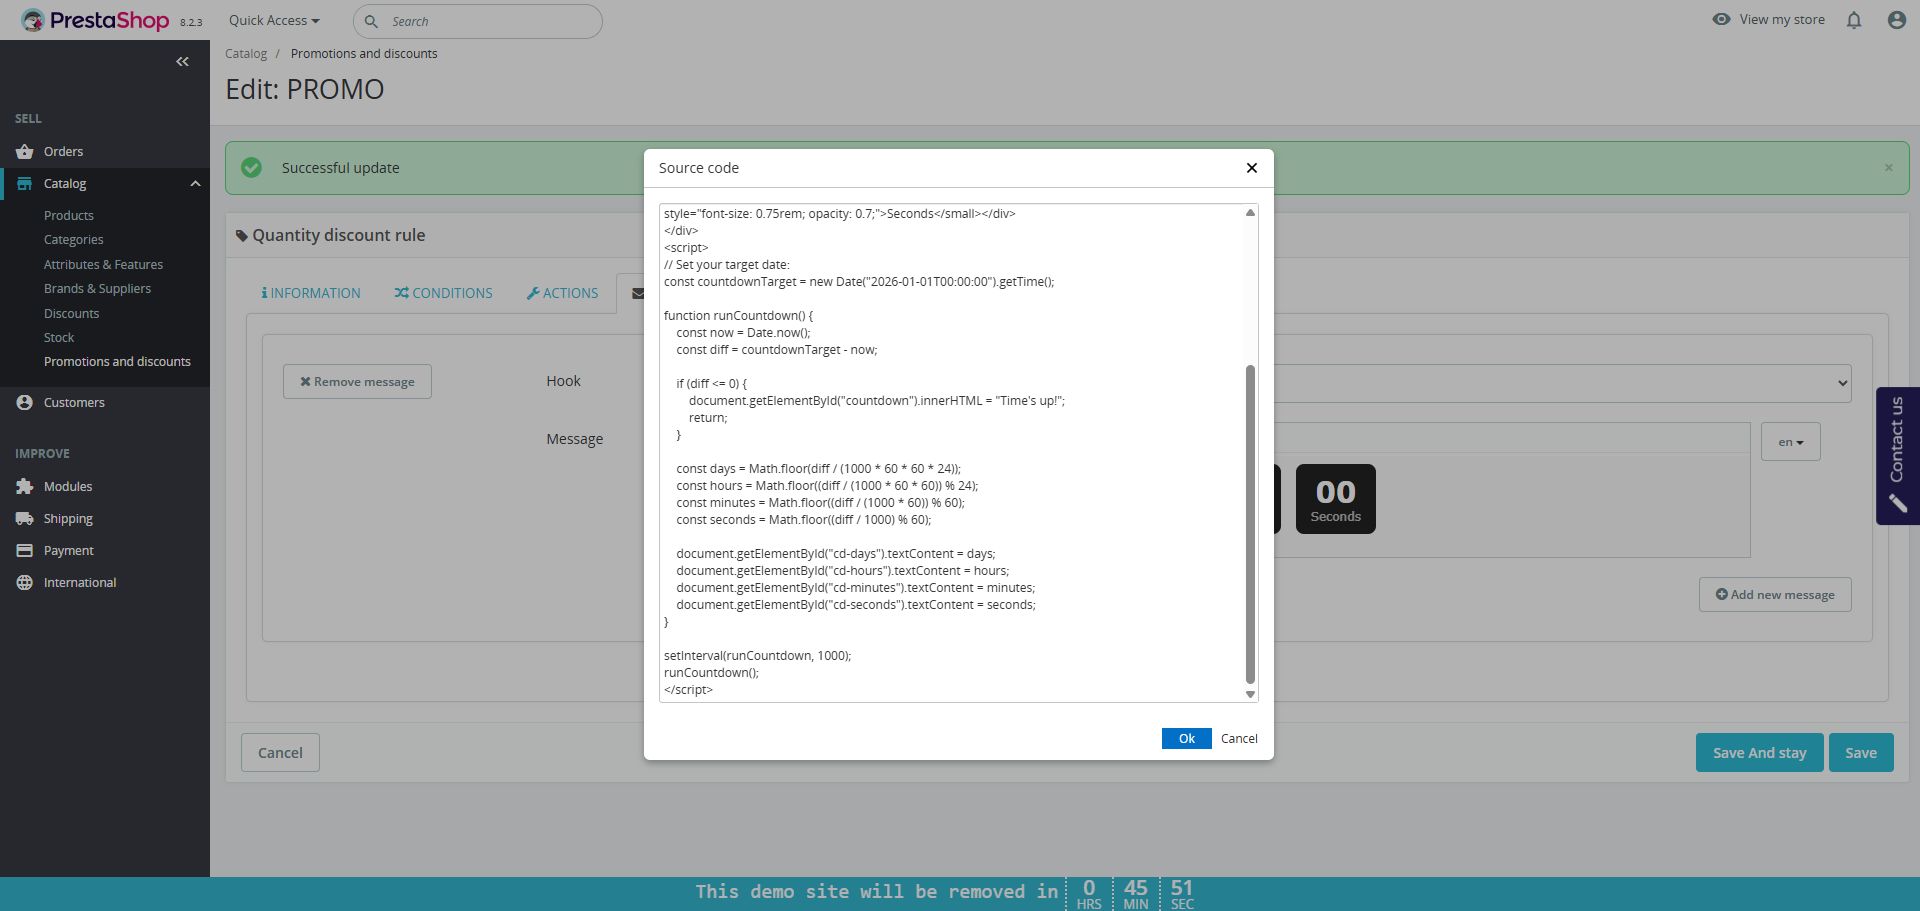Open the Quick Access dropdown
Screen dimensions: 1920x911
point(274,20)
